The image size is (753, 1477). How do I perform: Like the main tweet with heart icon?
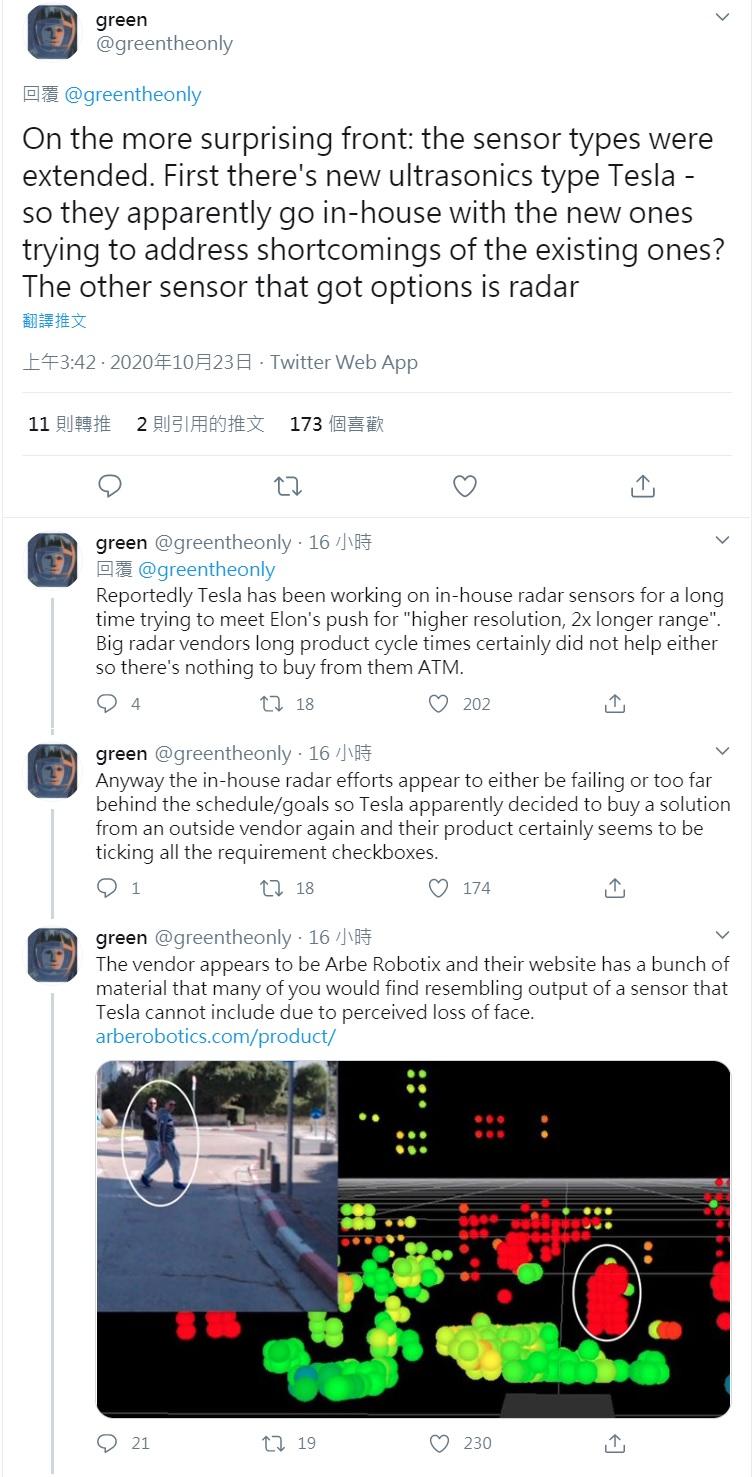point(465,486)
